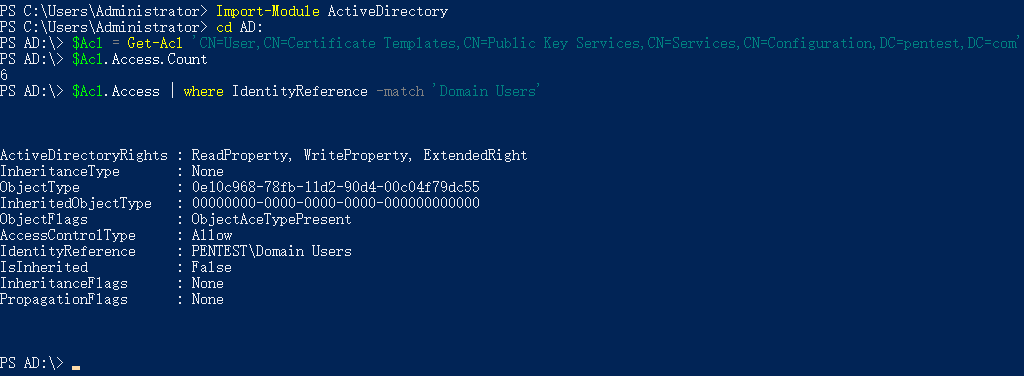
Task: Click the output count value 6
Action: tap(4, 75)
